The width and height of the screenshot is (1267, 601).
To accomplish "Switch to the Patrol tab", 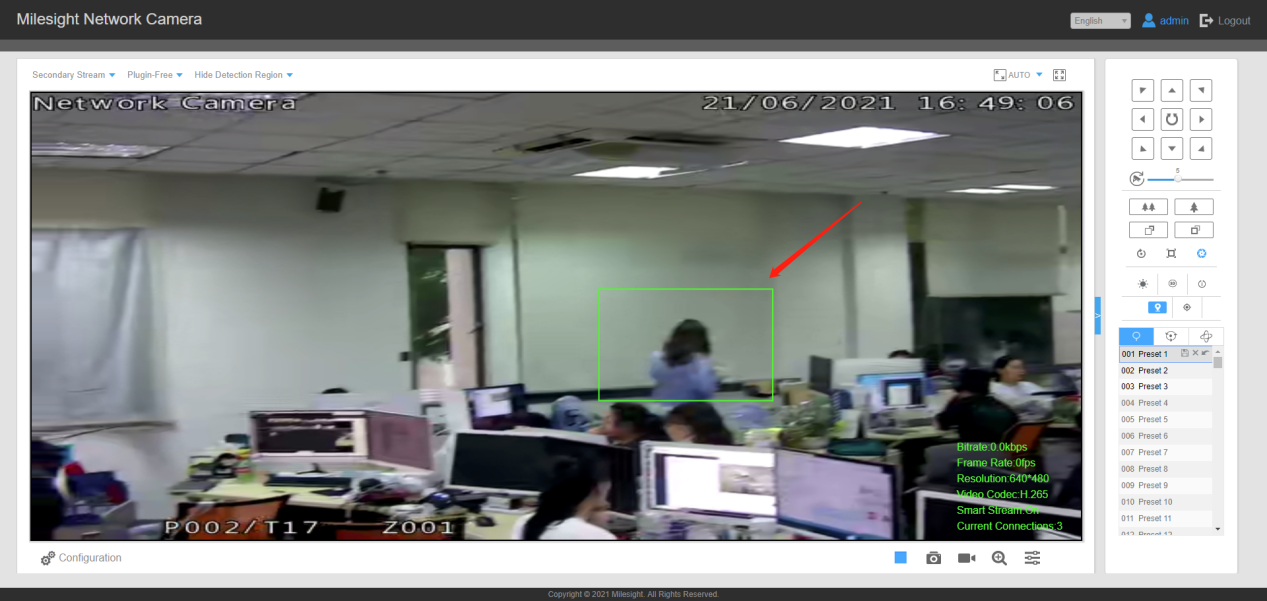I will [1171, 336].
